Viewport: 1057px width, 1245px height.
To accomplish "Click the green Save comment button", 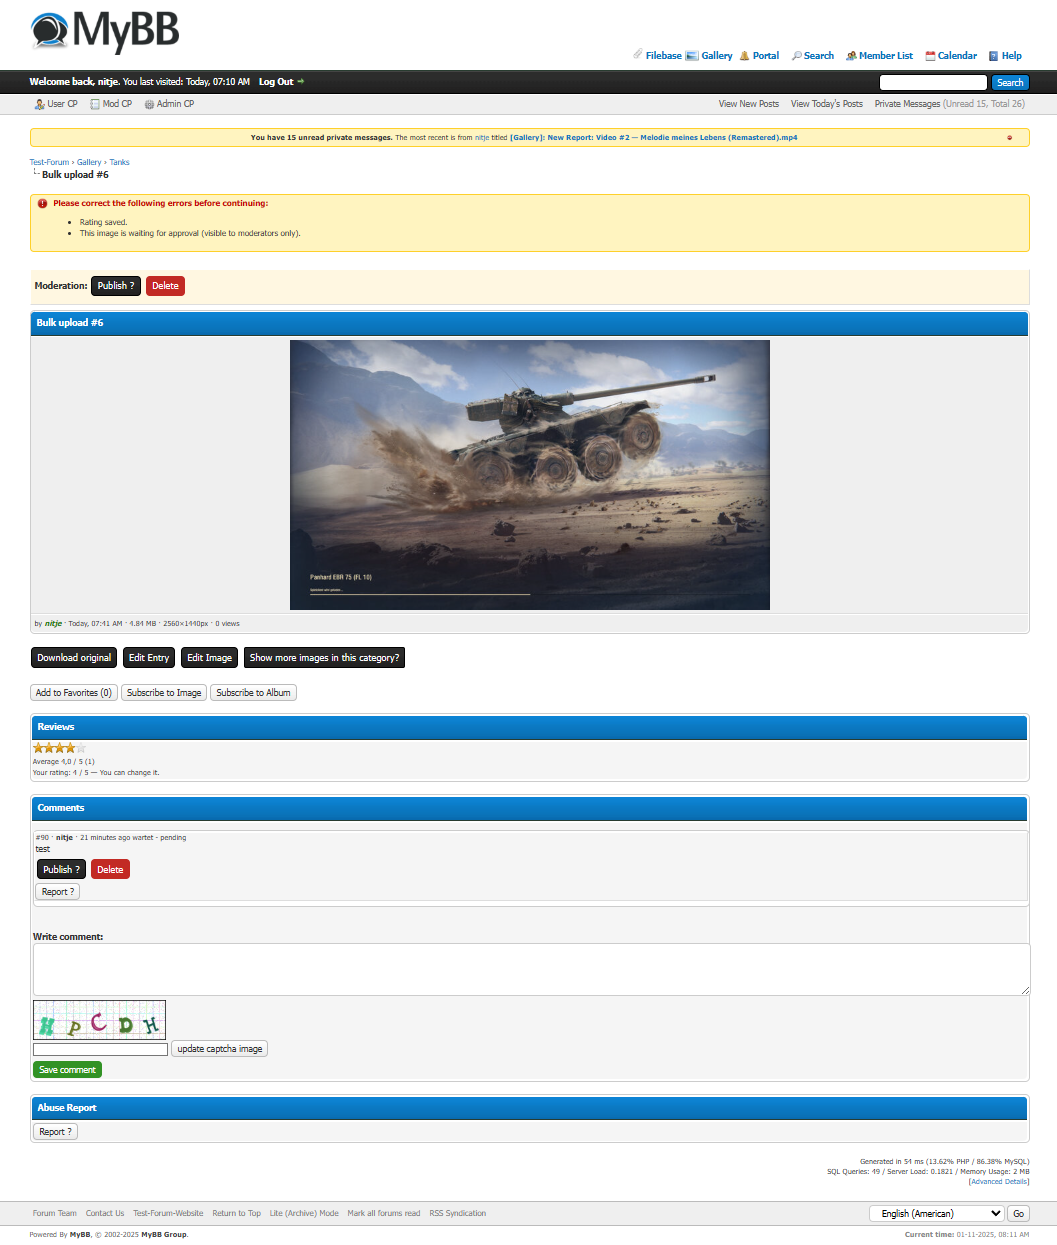I will [67, 1070].
